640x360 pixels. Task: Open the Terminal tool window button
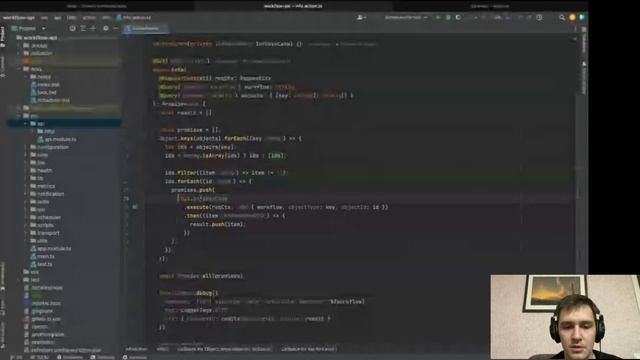coord(102,357)
